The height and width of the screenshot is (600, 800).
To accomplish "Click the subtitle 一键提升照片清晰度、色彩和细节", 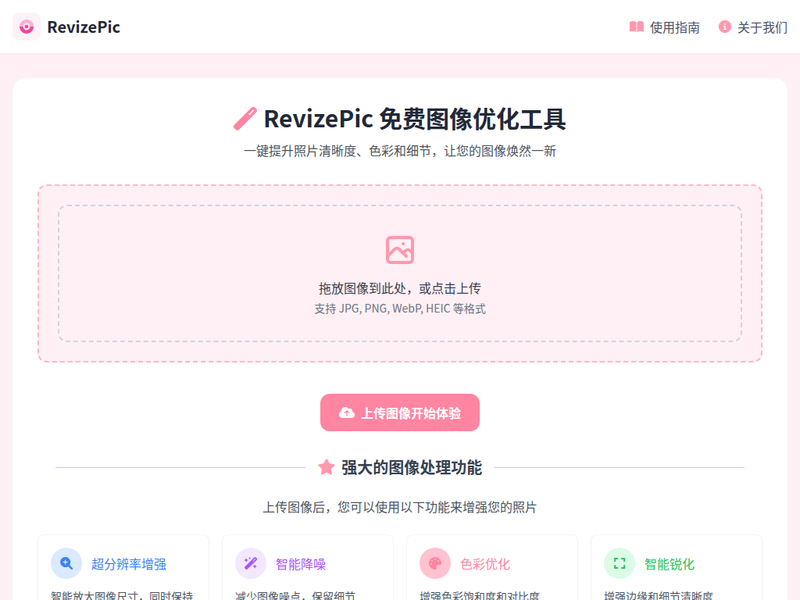I will tap(400, 151).
